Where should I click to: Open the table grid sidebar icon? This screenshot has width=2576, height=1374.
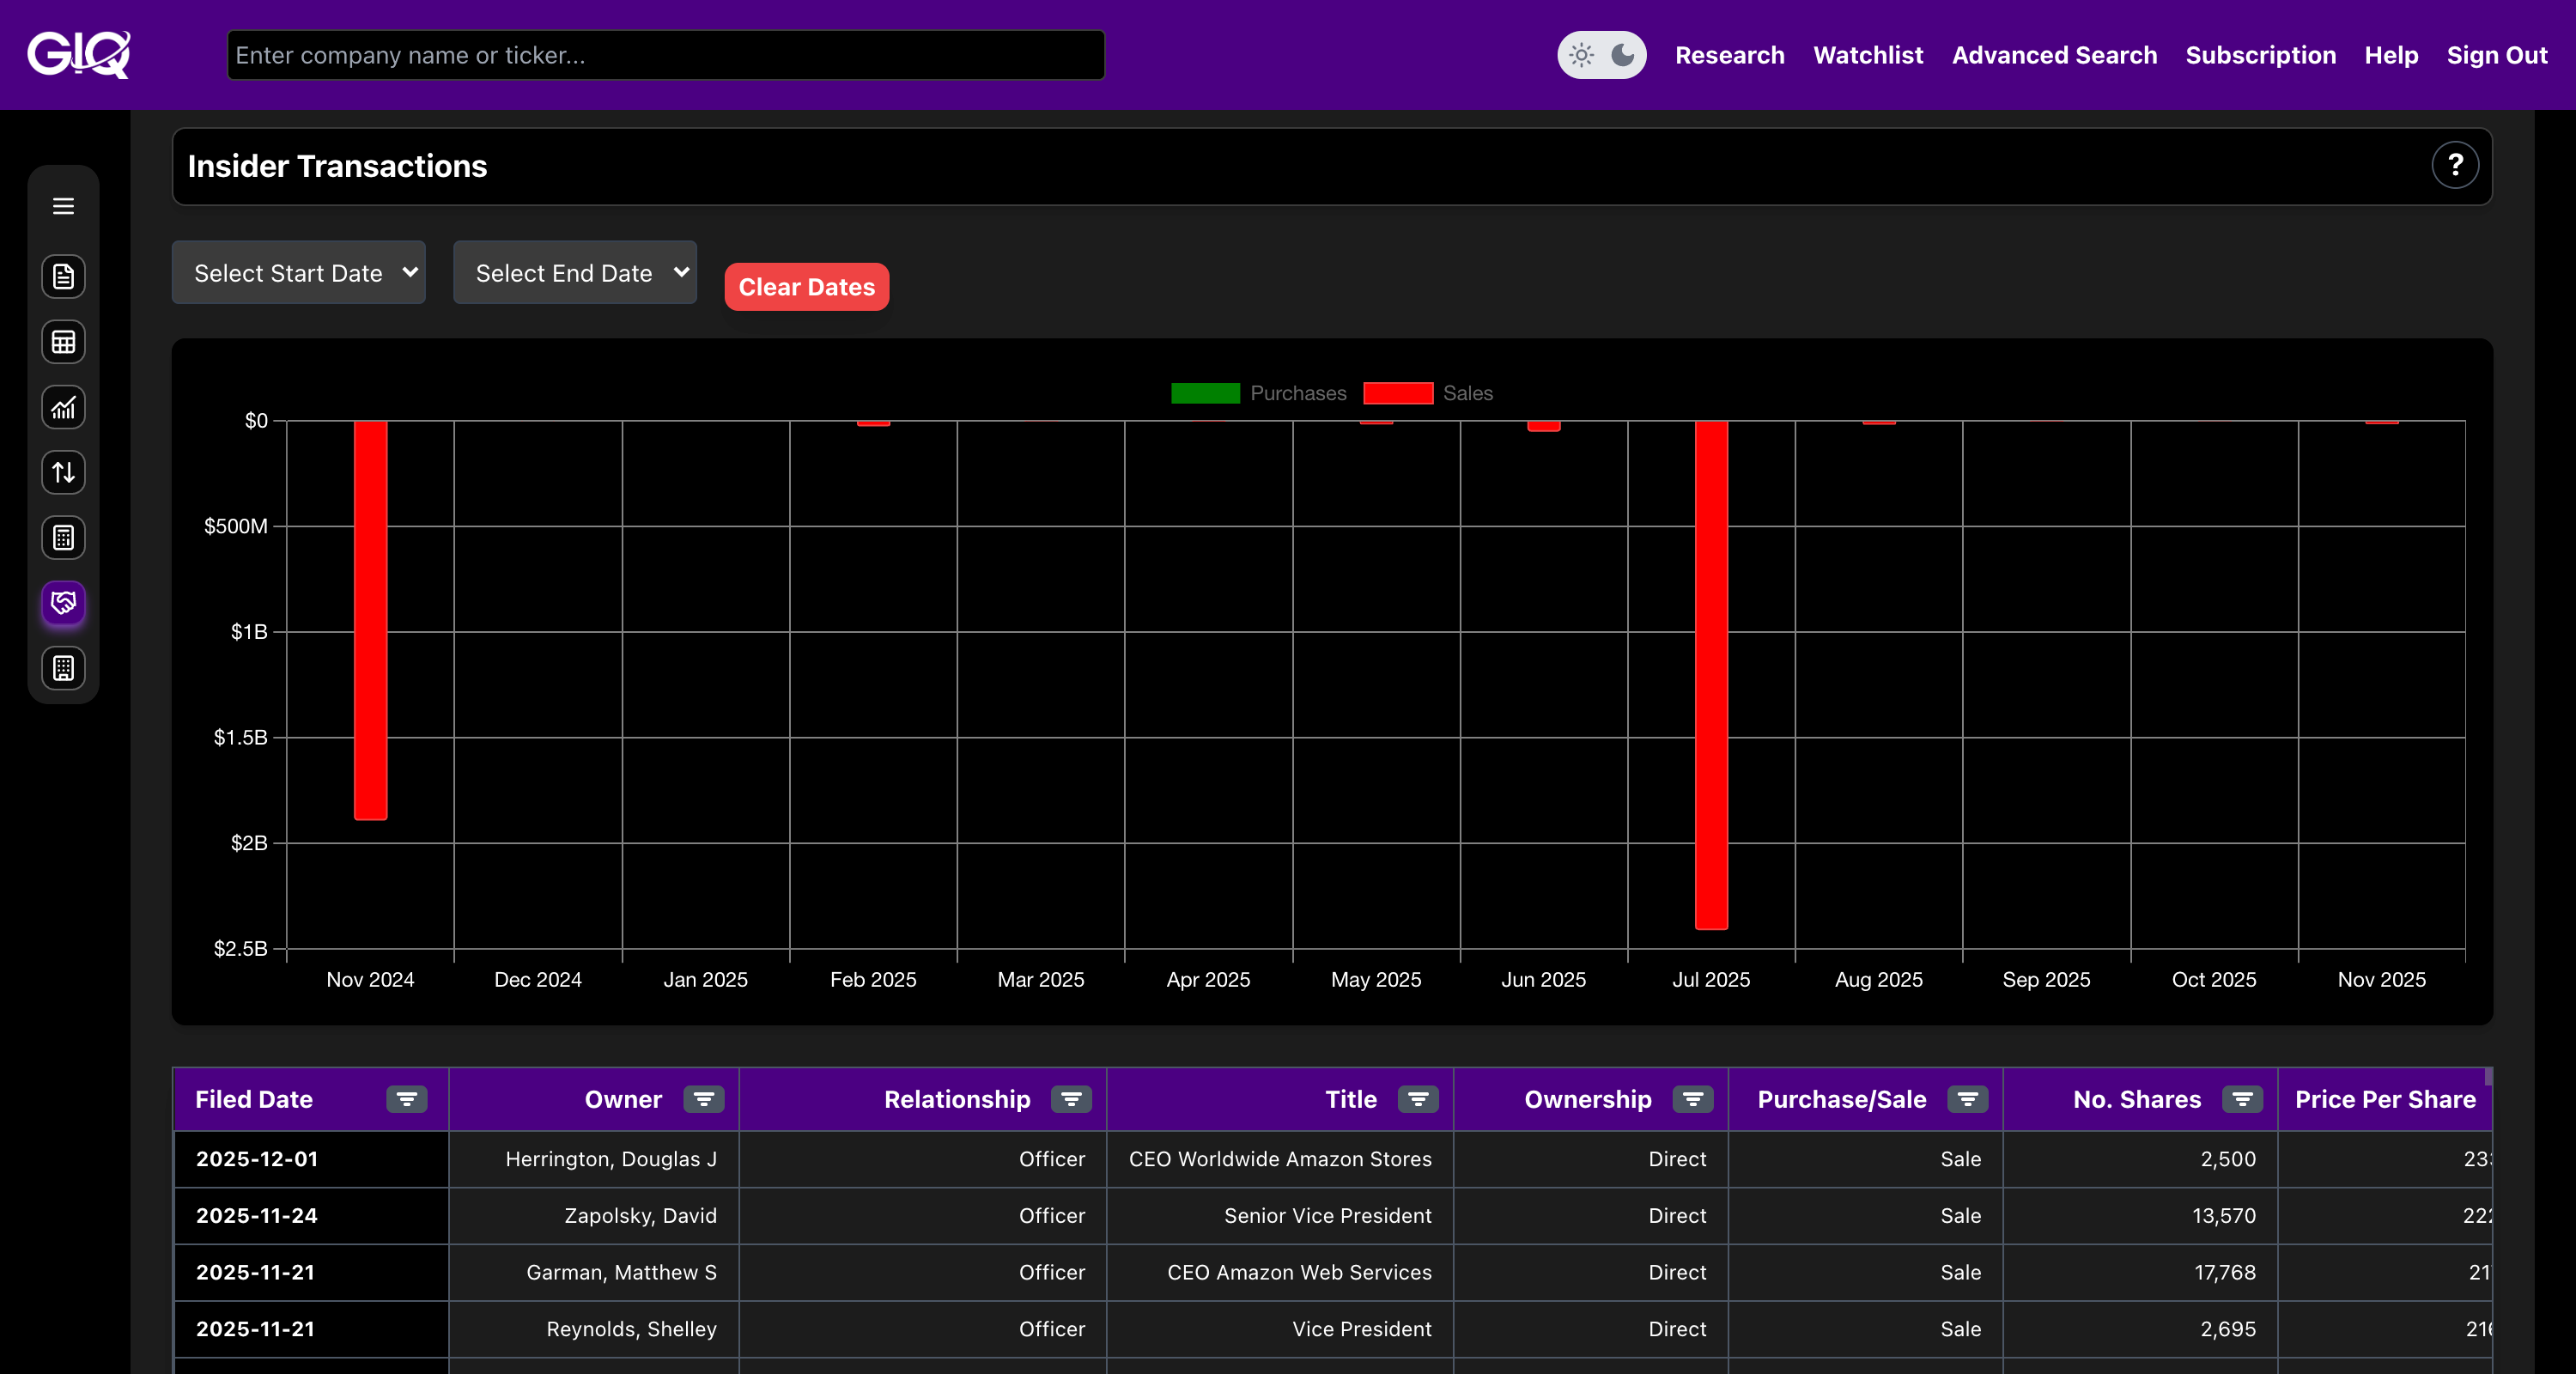coord(63,342)
